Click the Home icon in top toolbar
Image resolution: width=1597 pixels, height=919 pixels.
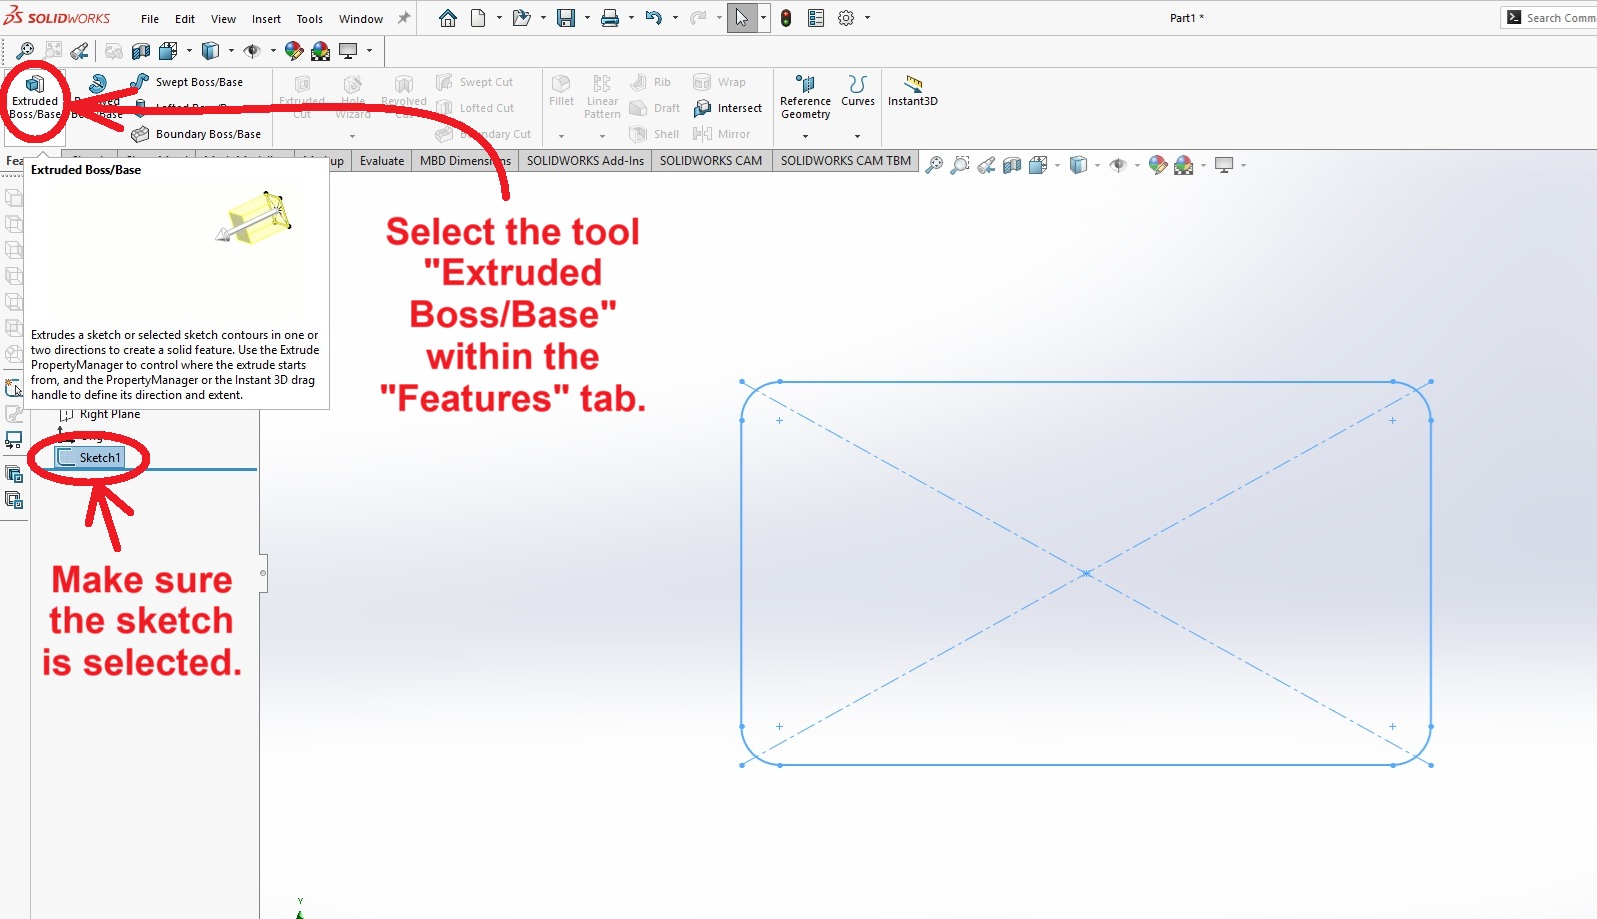point(448,18)
